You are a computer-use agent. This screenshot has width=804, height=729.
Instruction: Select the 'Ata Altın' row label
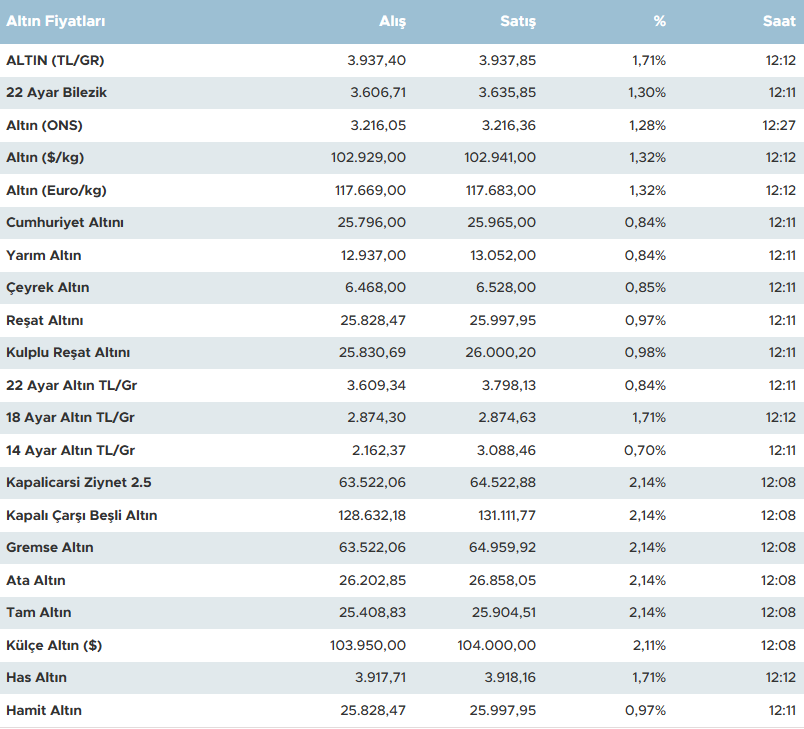point(36,581)
